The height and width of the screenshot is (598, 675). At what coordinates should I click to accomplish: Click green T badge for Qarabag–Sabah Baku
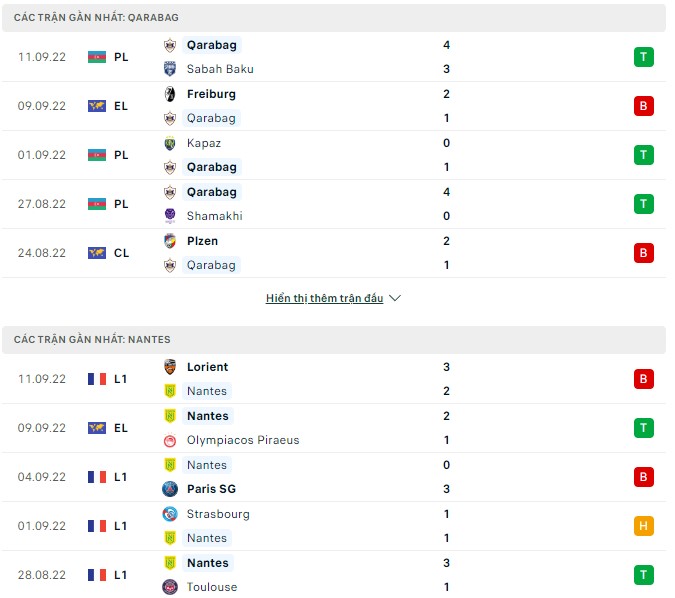(x=644, y=57)
